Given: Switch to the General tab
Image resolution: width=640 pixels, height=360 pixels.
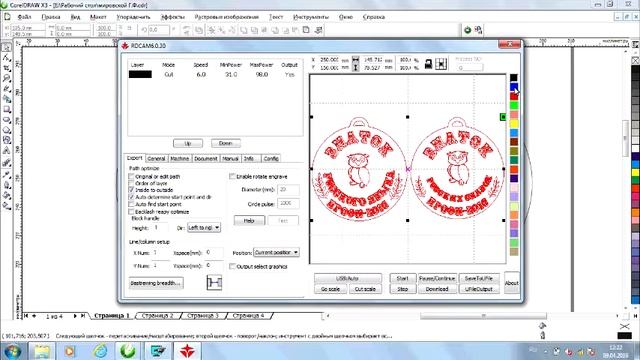Looking at the screenshot, I should [156, 158].
